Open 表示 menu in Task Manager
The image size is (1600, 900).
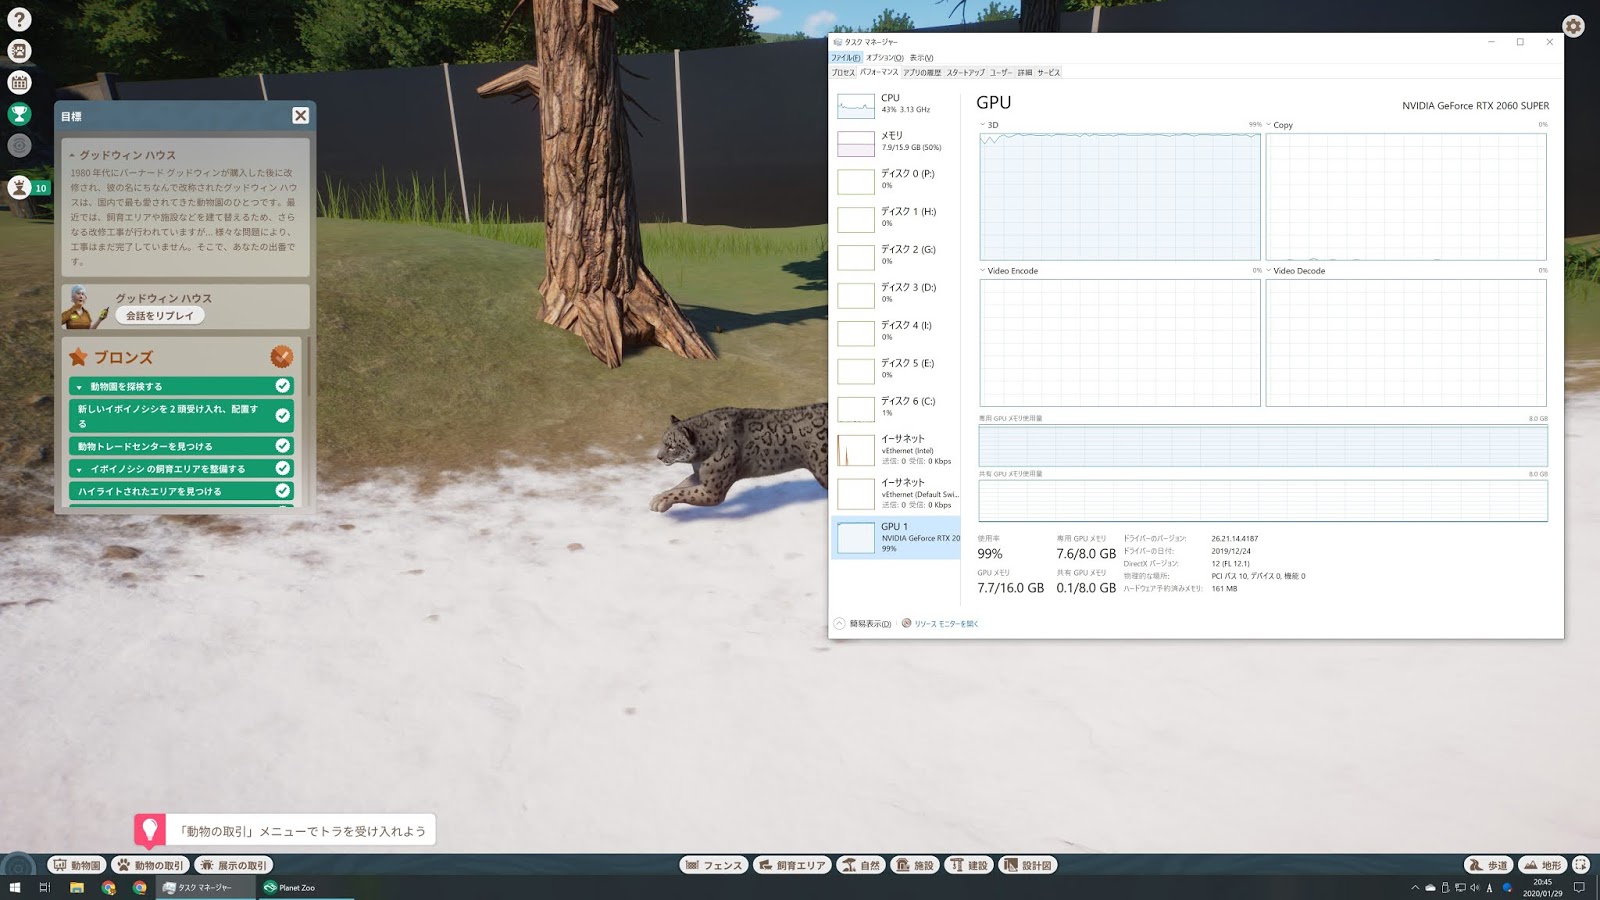coord(921,58)
